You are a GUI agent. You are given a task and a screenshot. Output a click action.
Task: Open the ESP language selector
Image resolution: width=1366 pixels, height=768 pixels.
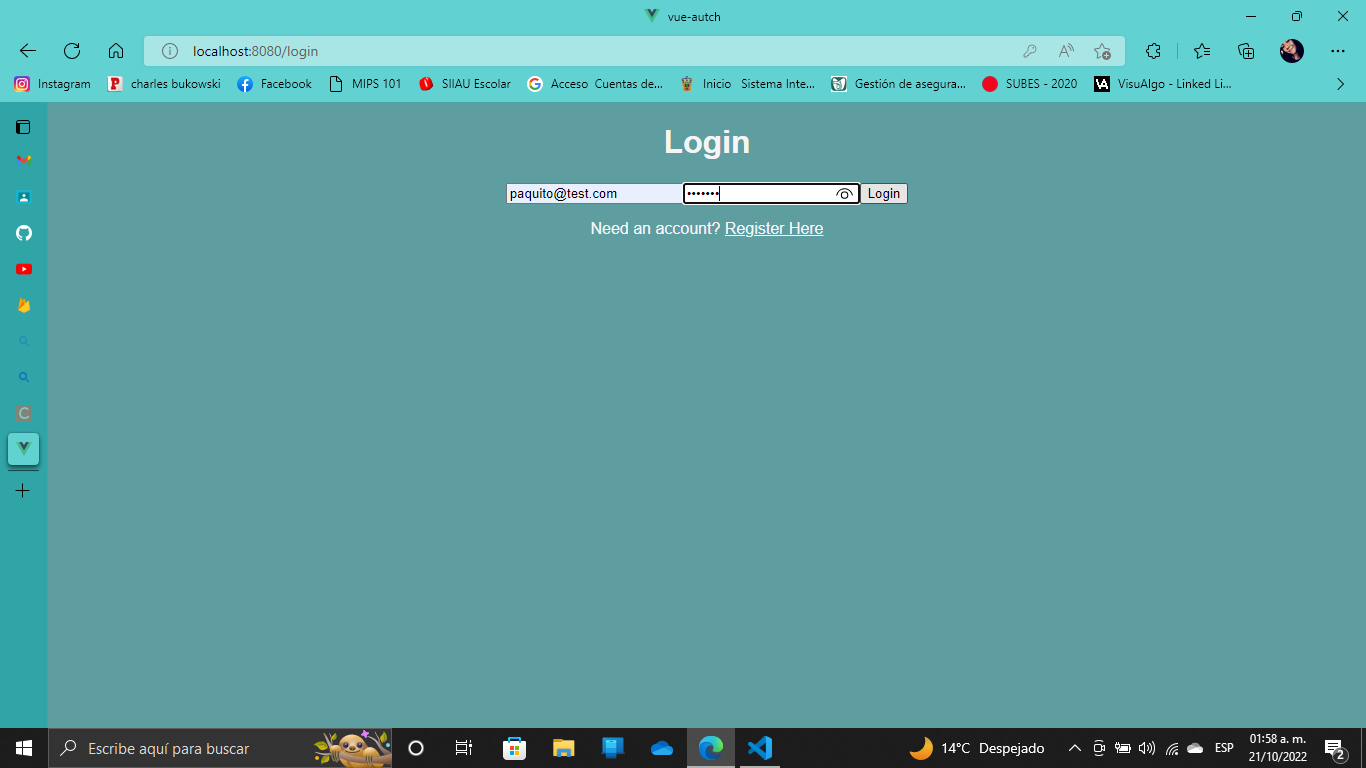(x=1222, y=747)
